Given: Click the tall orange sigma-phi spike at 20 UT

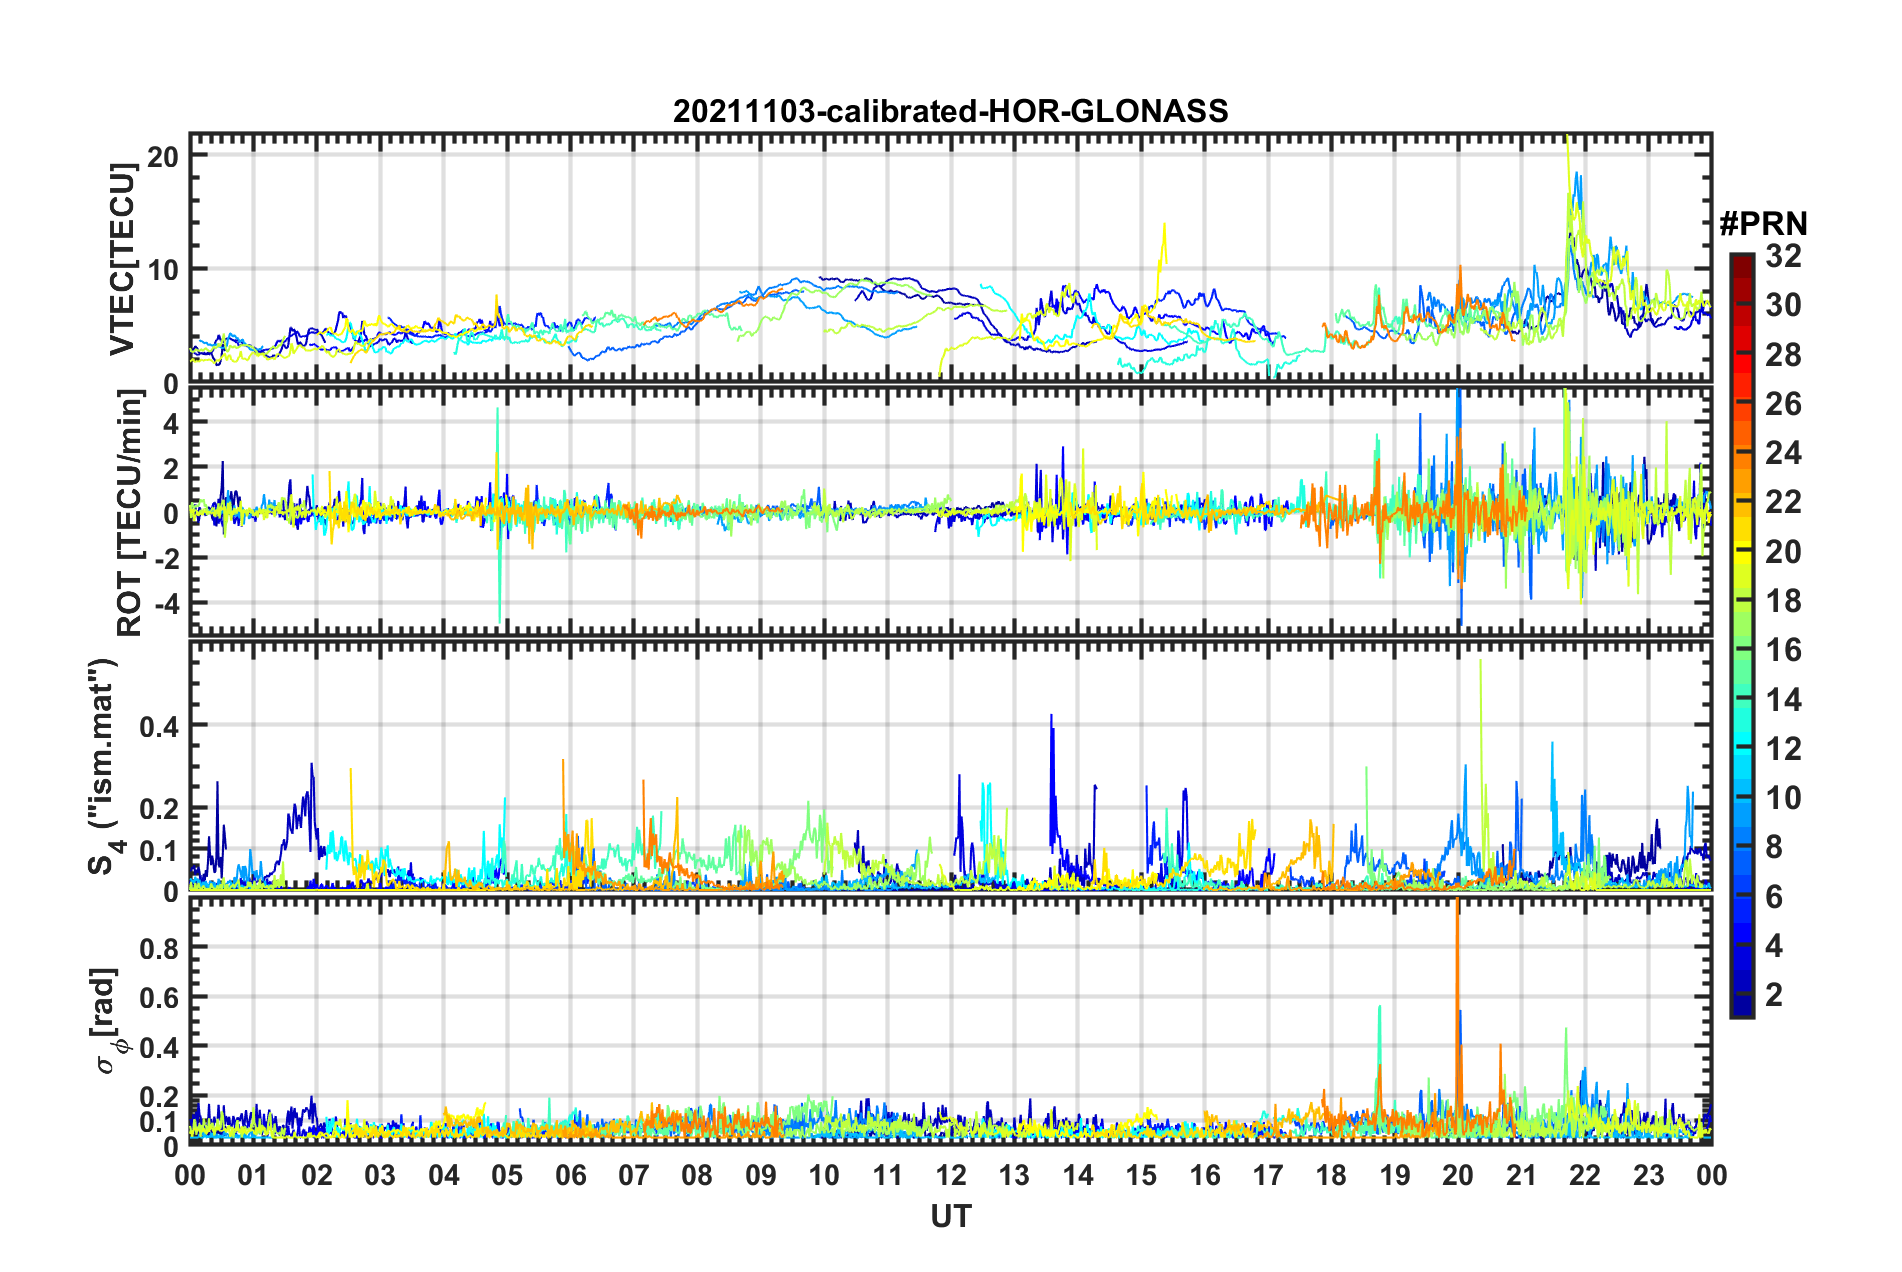Looking at the screenshot, I should 1457,960.
